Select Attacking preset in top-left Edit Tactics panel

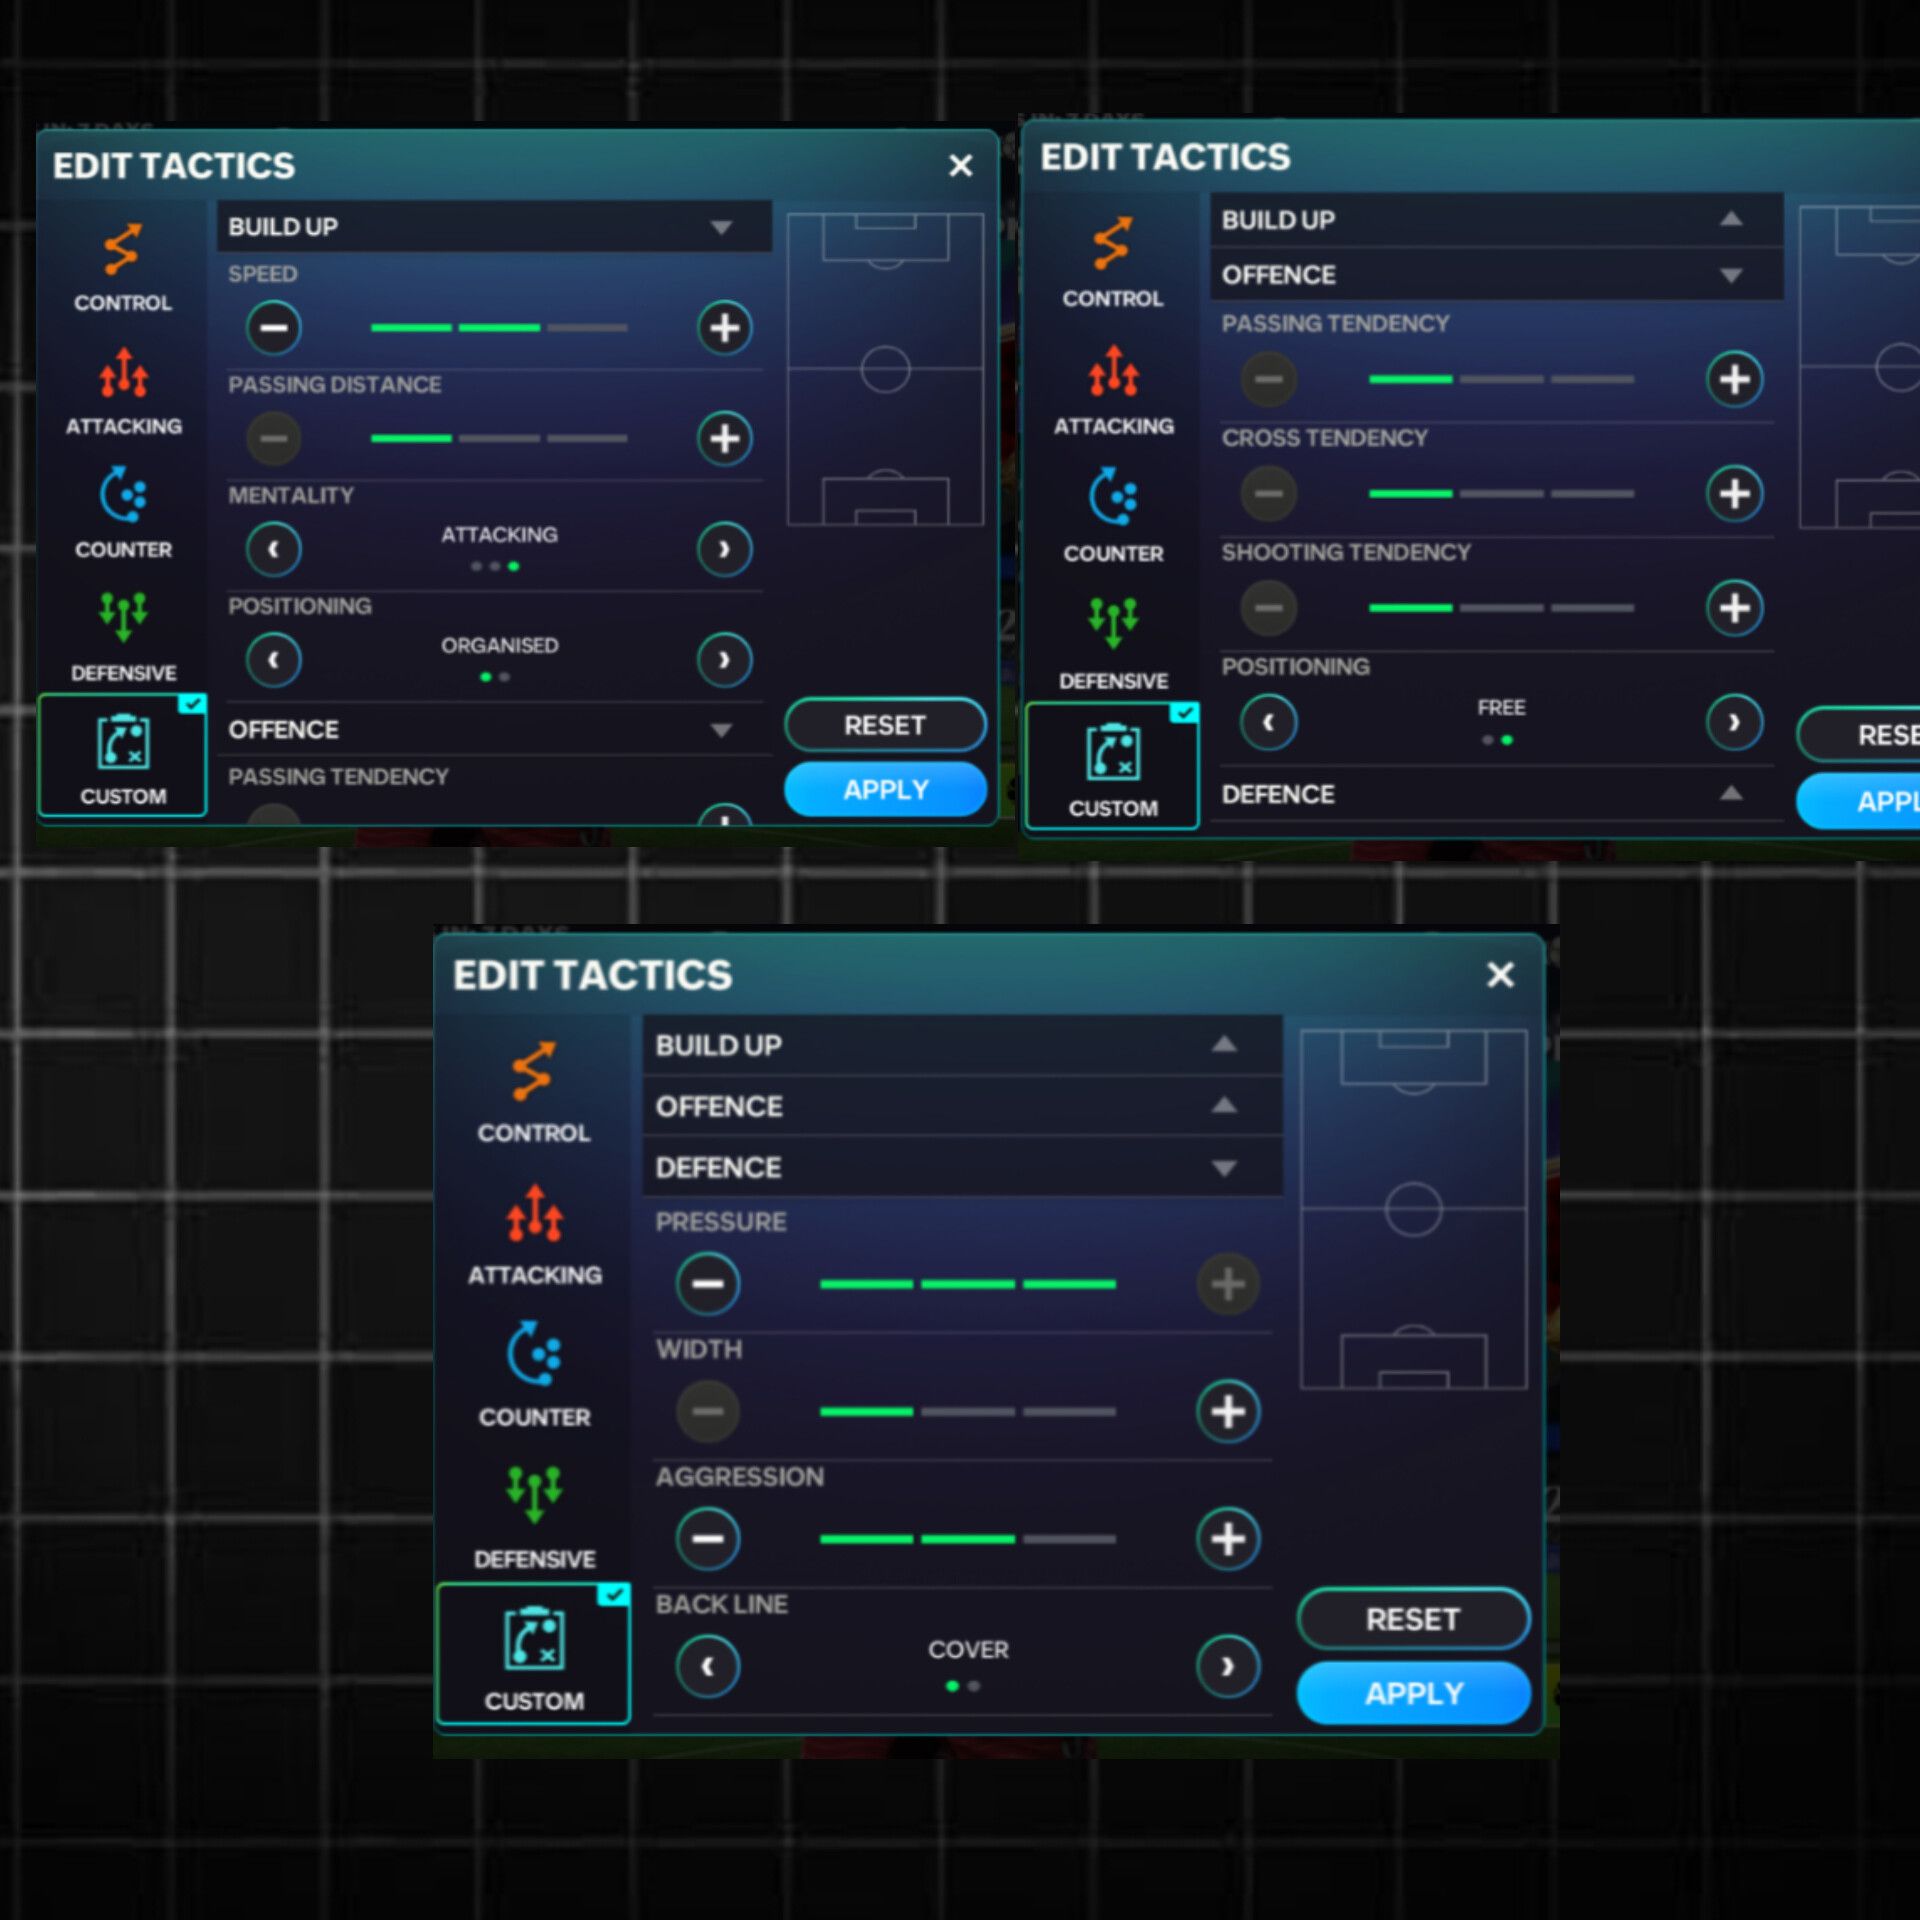123,392
